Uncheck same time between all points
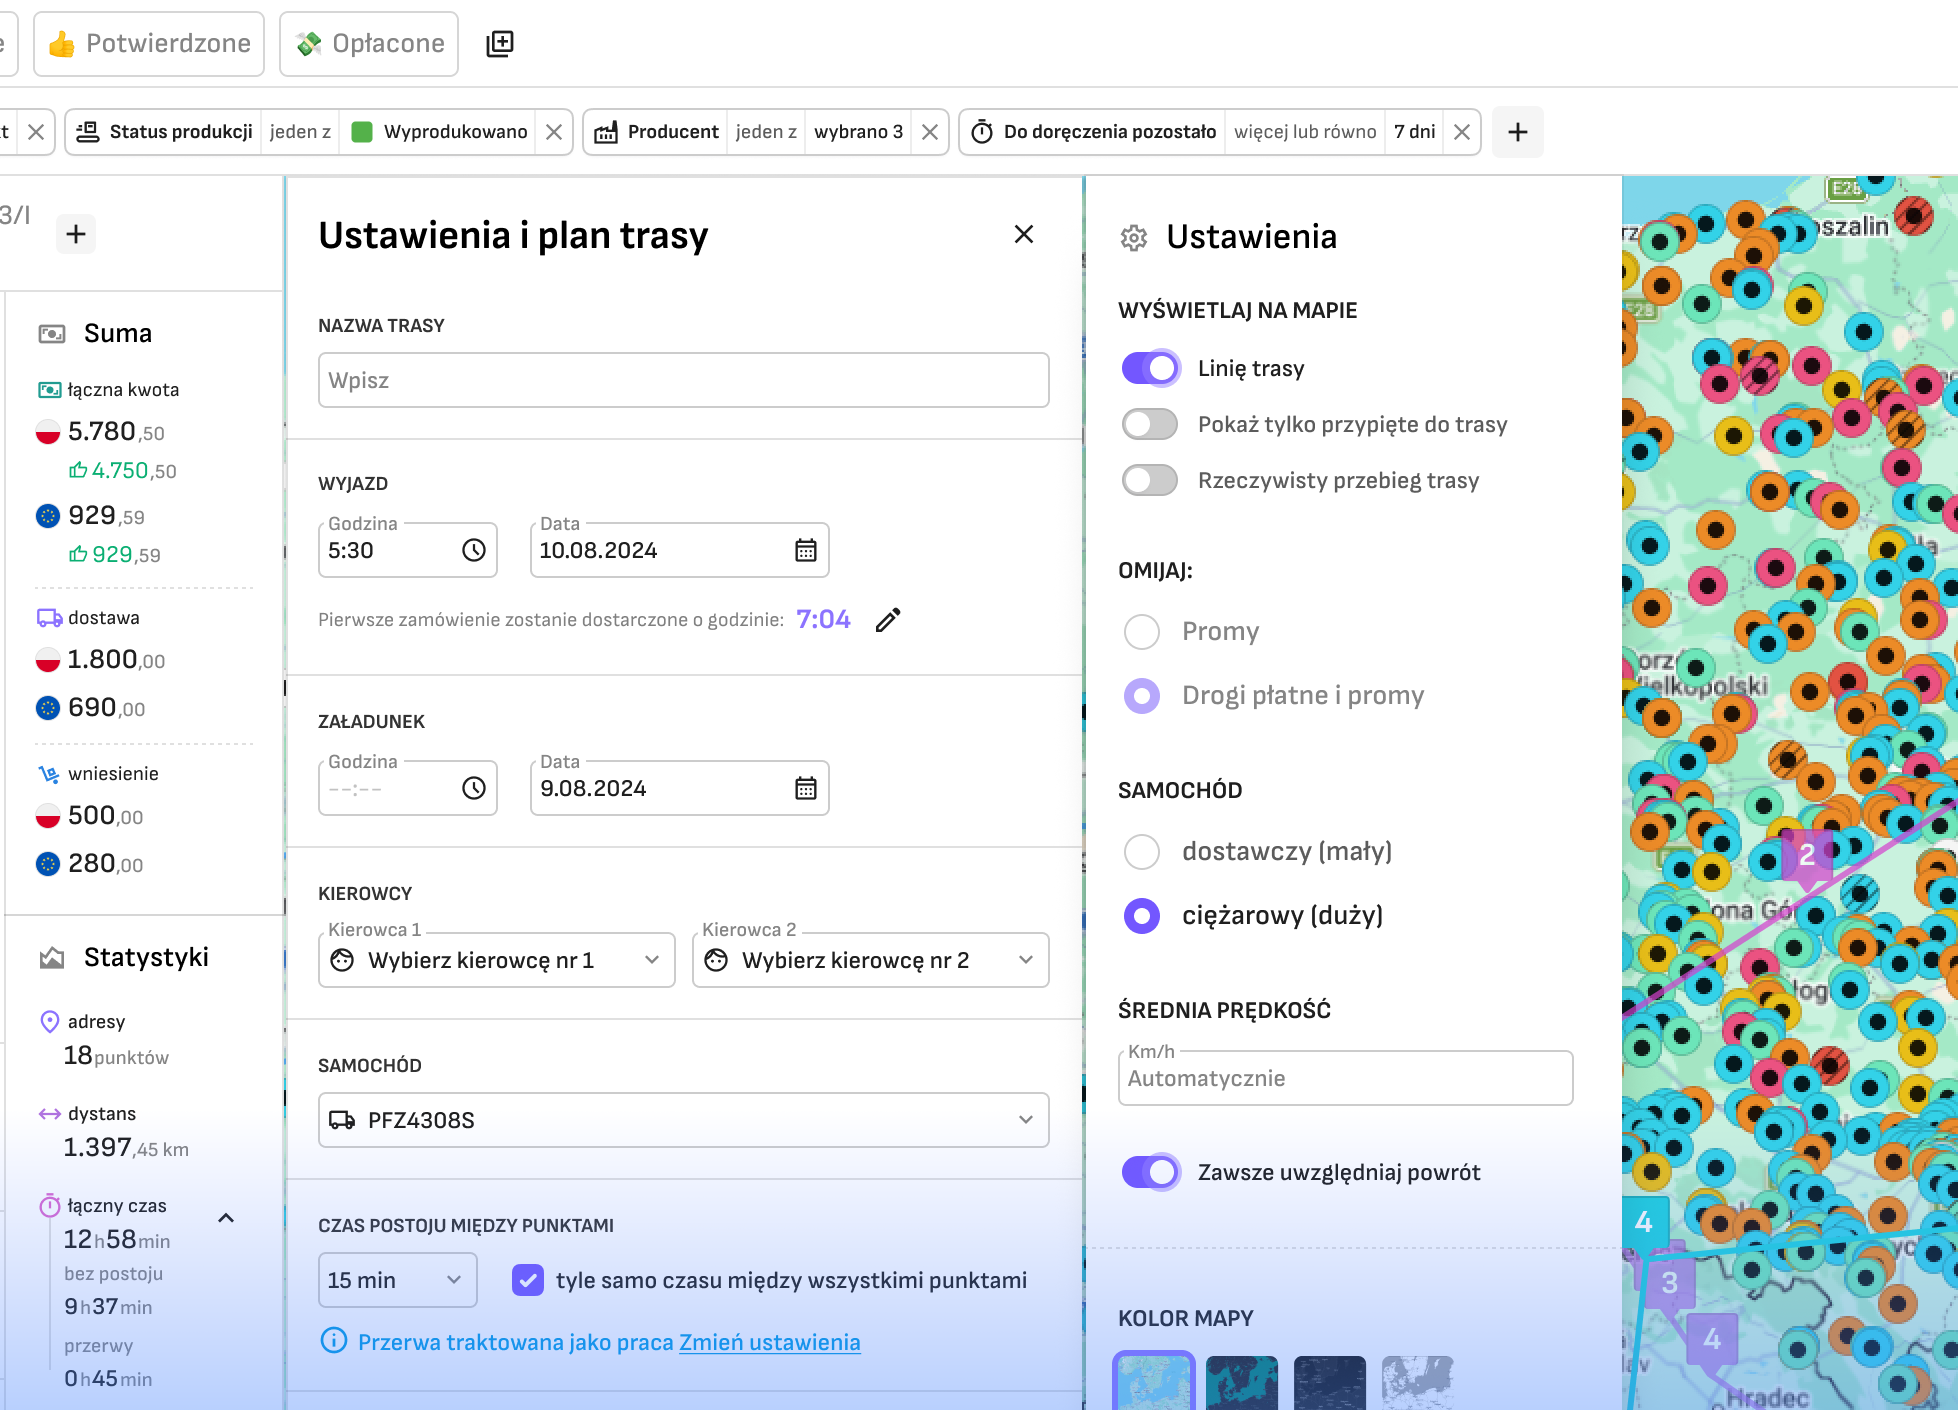 [528, 1280]
